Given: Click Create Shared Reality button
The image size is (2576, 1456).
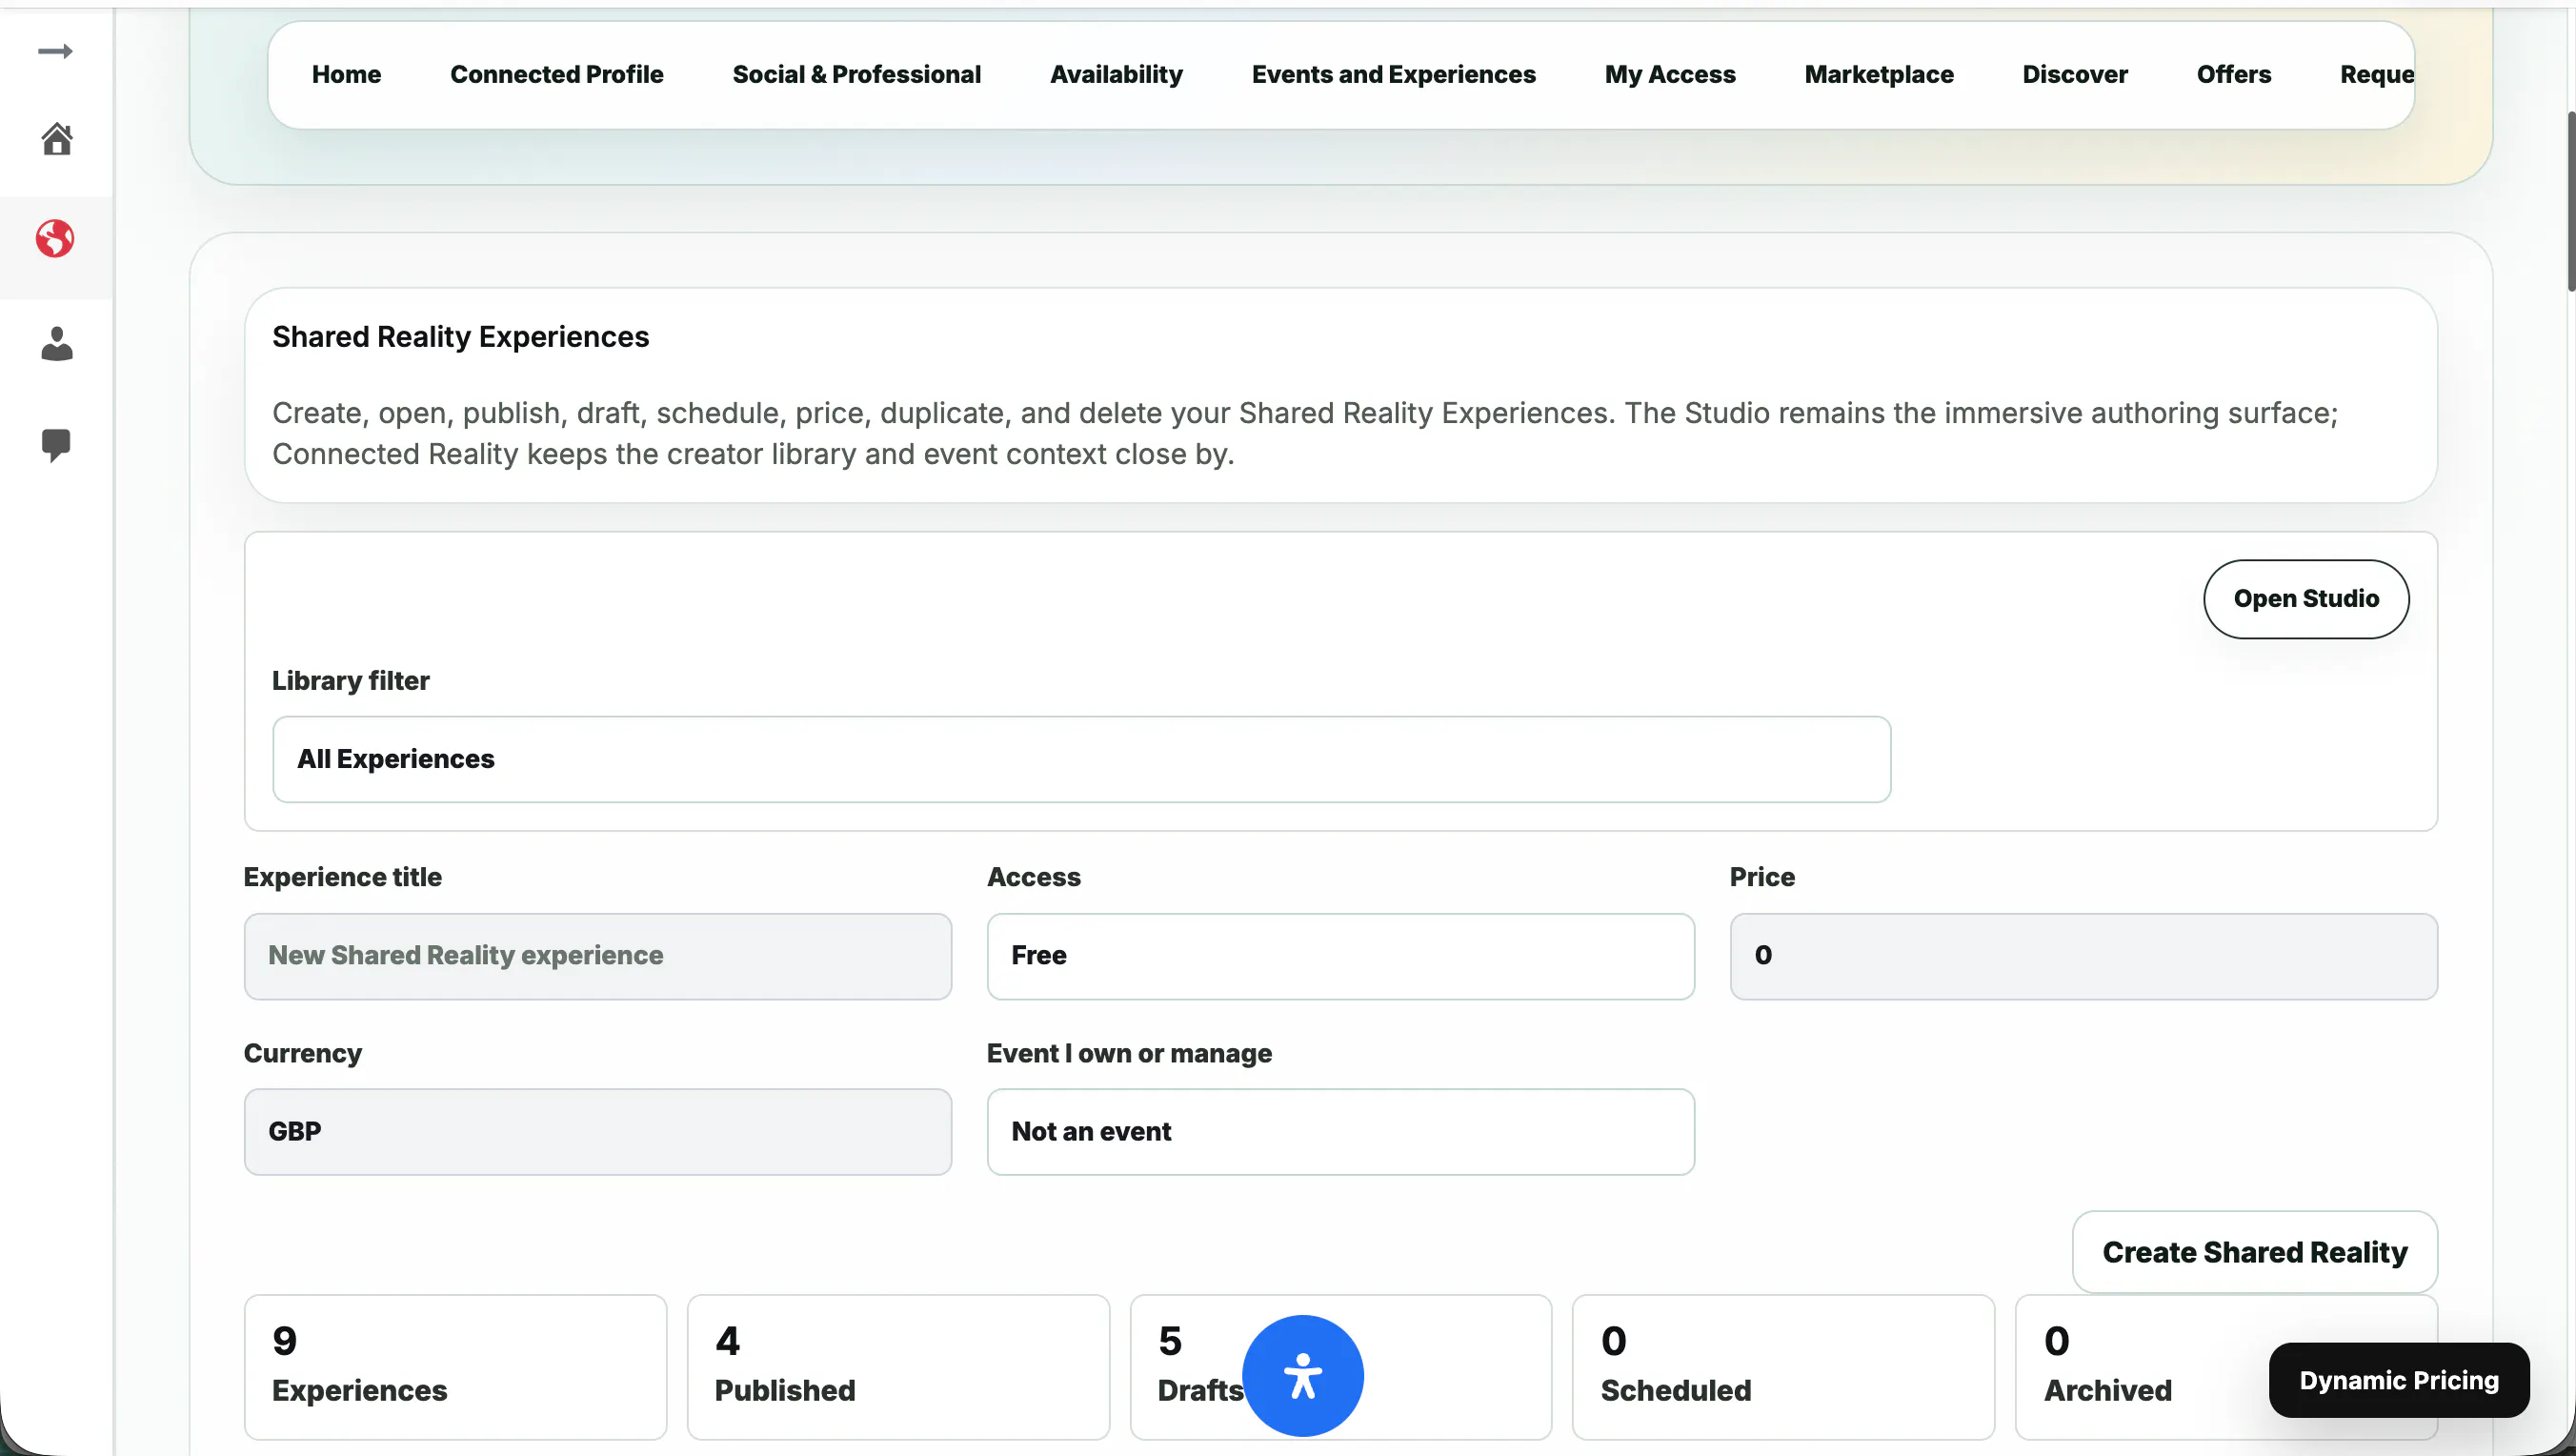Looking at the screenshot, I should point(2254,1252).
